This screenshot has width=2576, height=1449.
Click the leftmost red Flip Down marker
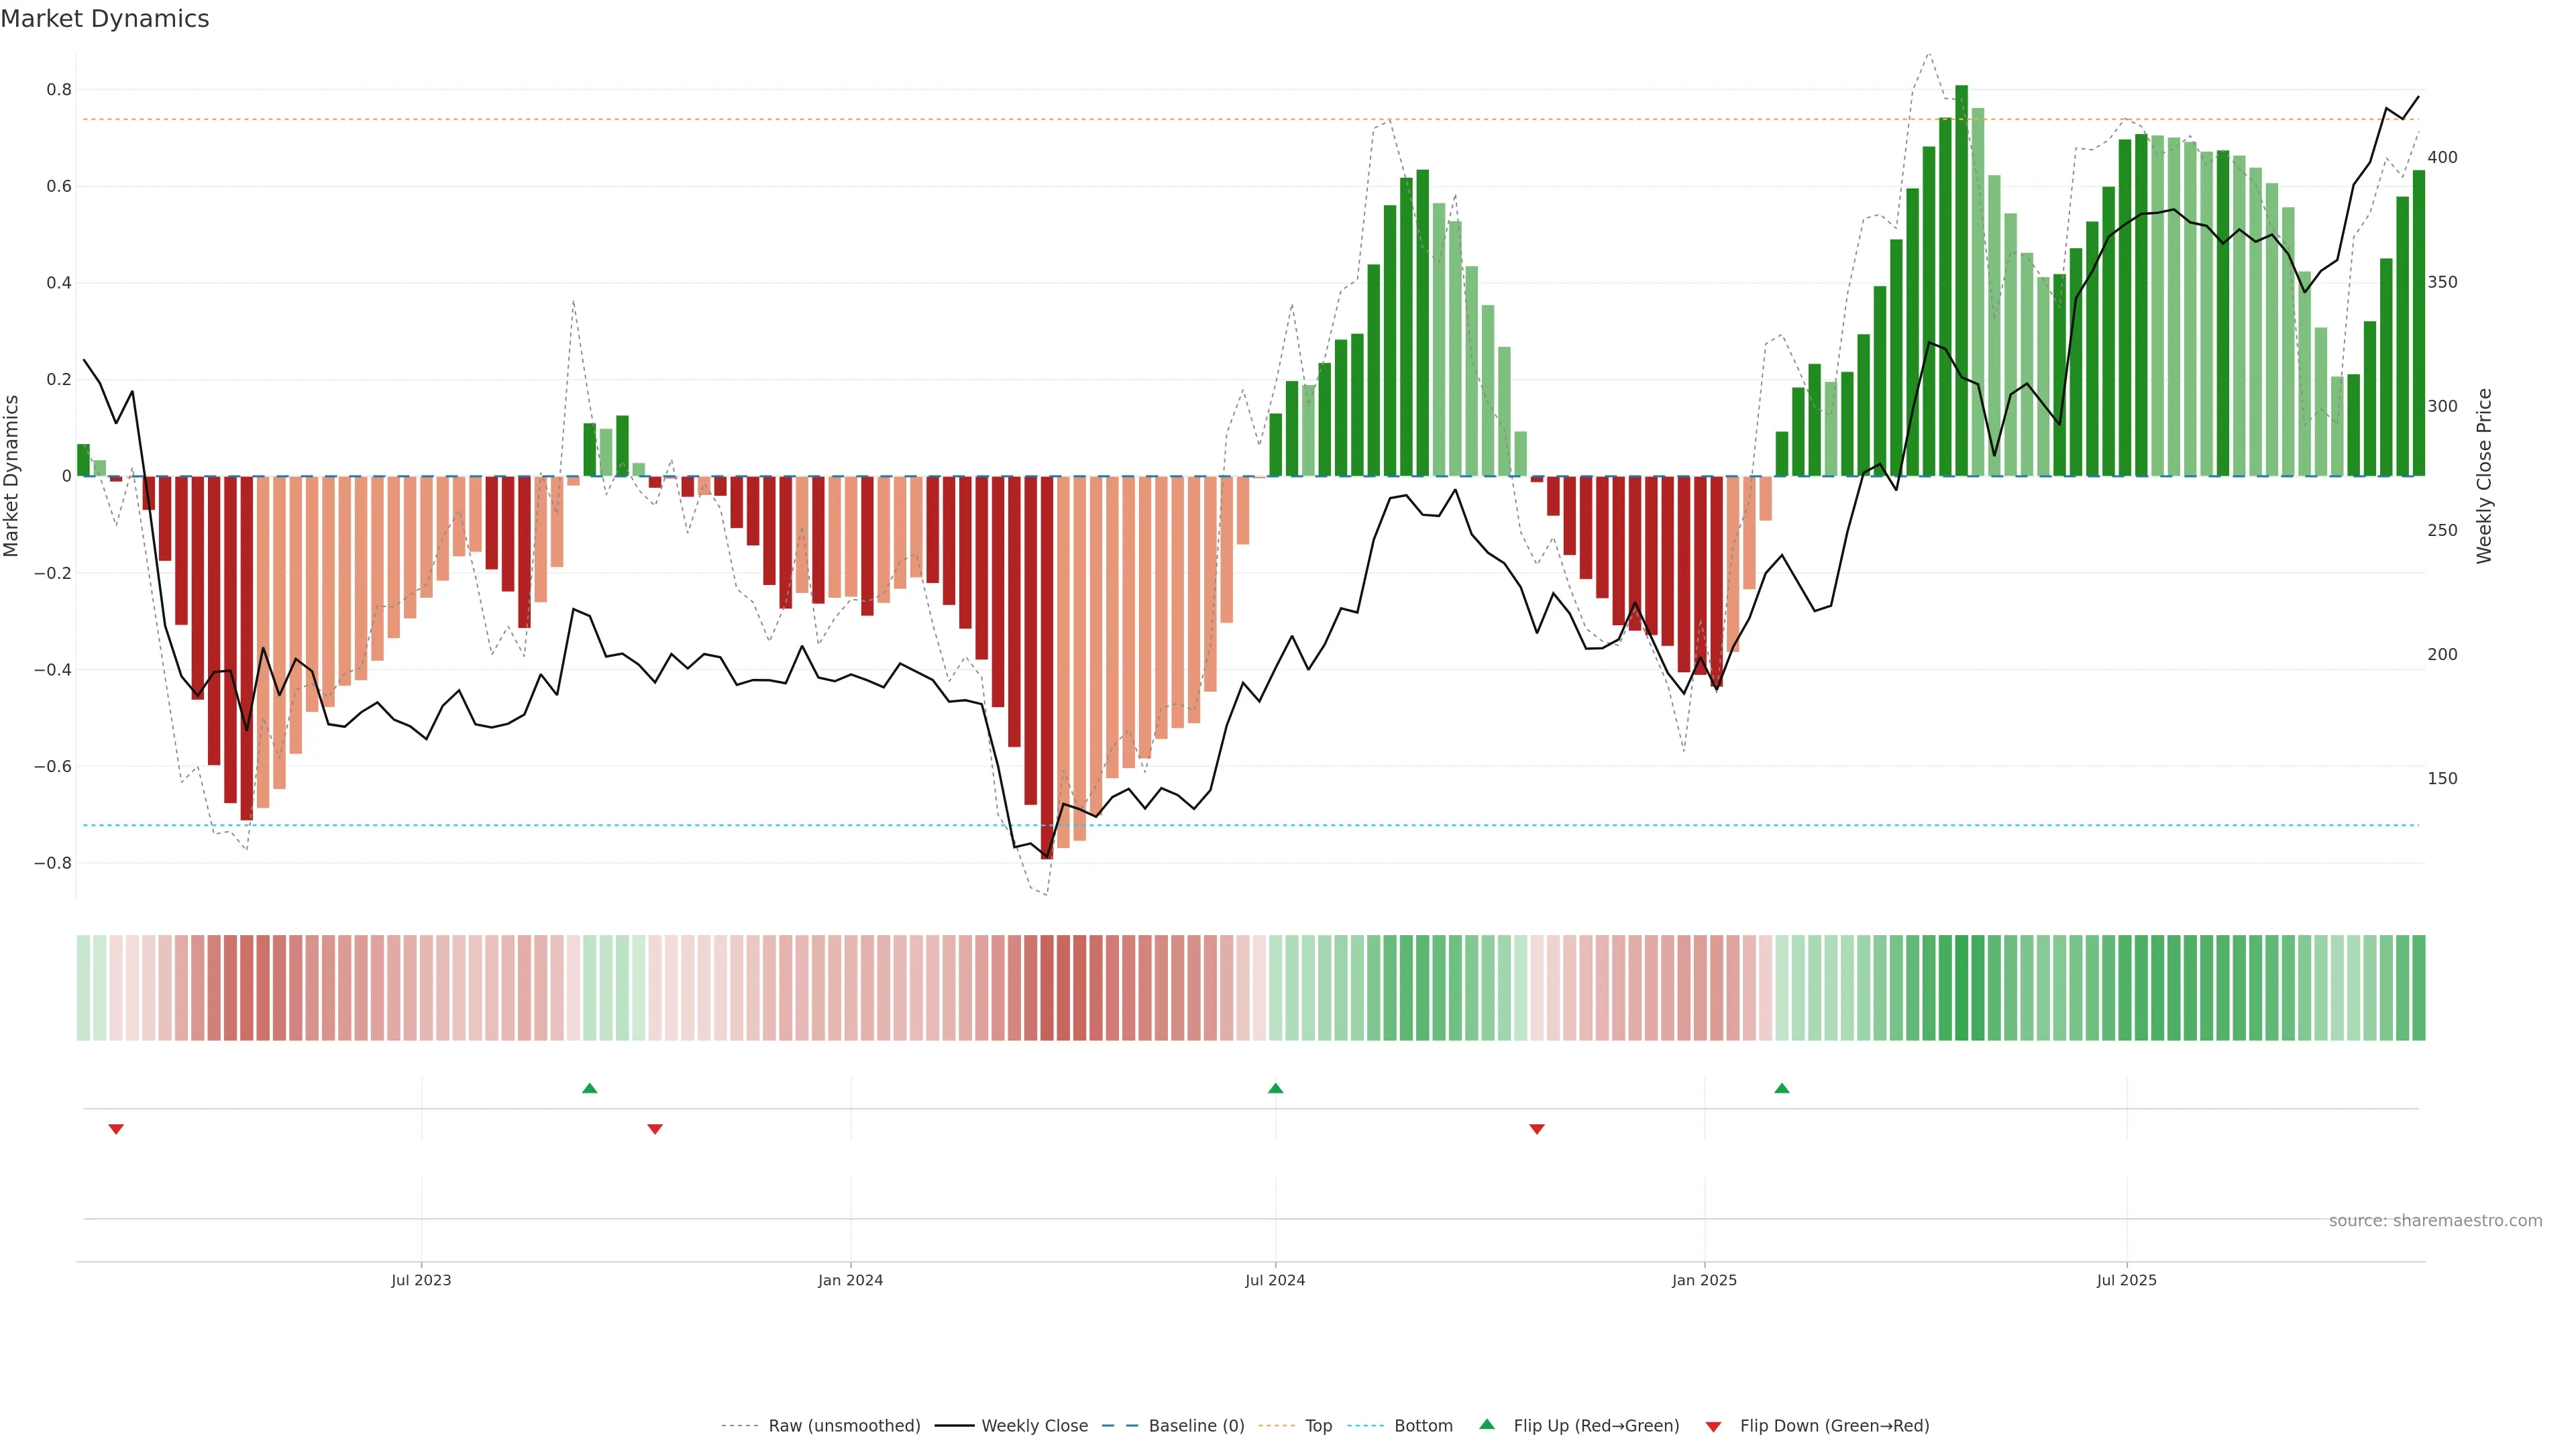[x=116, y=1129]
